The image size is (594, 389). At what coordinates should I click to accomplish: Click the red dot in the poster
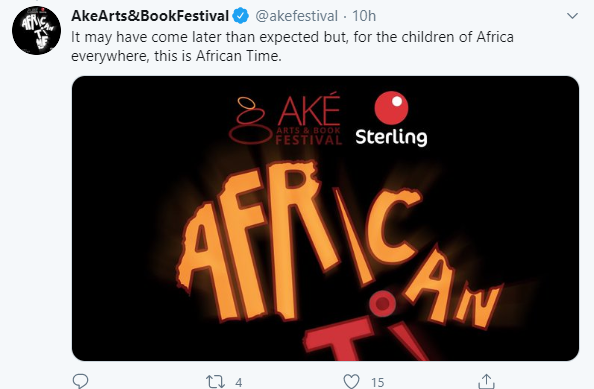[x=383, y=303]
